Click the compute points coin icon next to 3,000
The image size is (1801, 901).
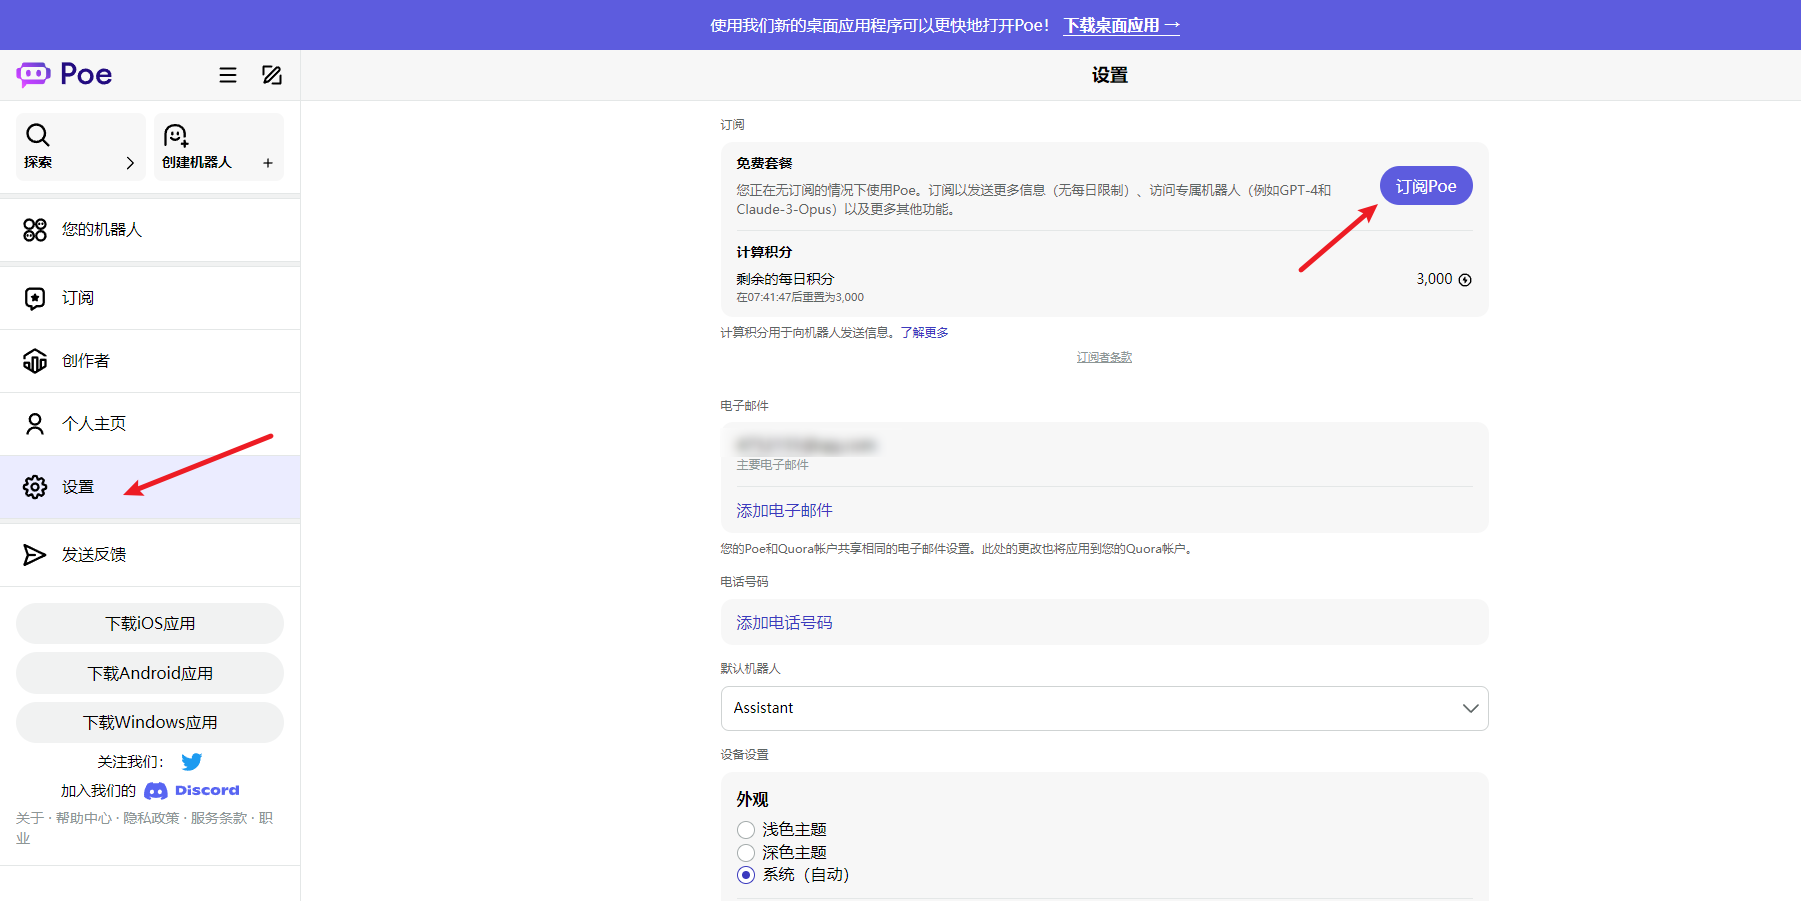pyautogui.click(x=1465, y=280)
